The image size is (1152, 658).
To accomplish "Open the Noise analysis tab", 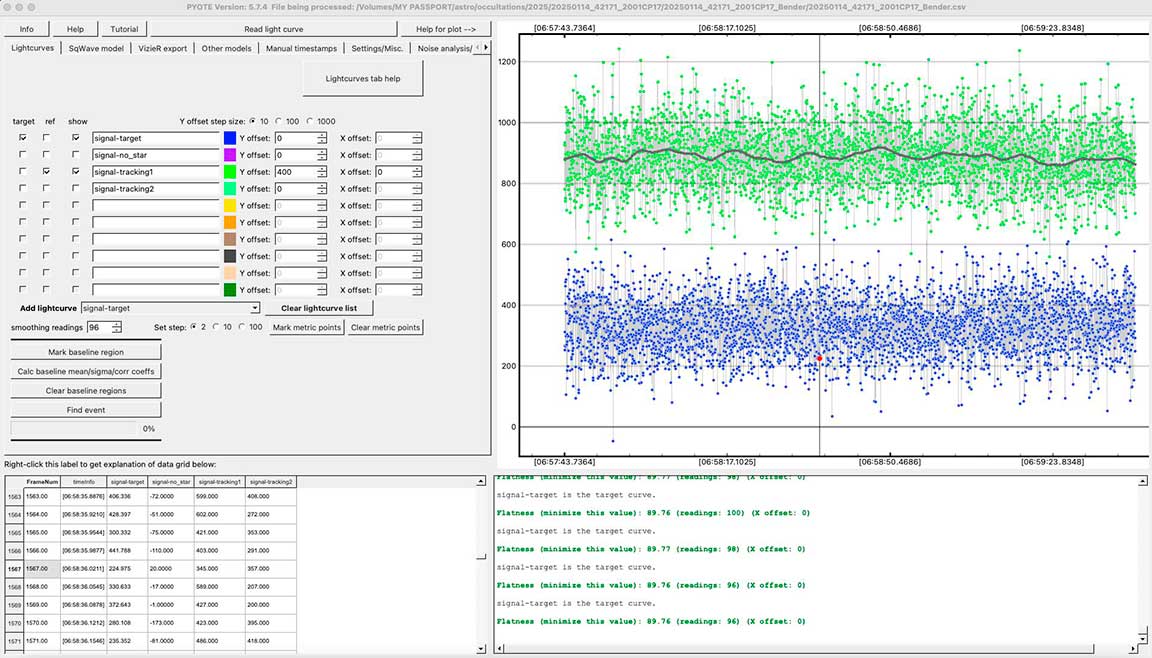I will pyautogui.click(x=444, y=48).
